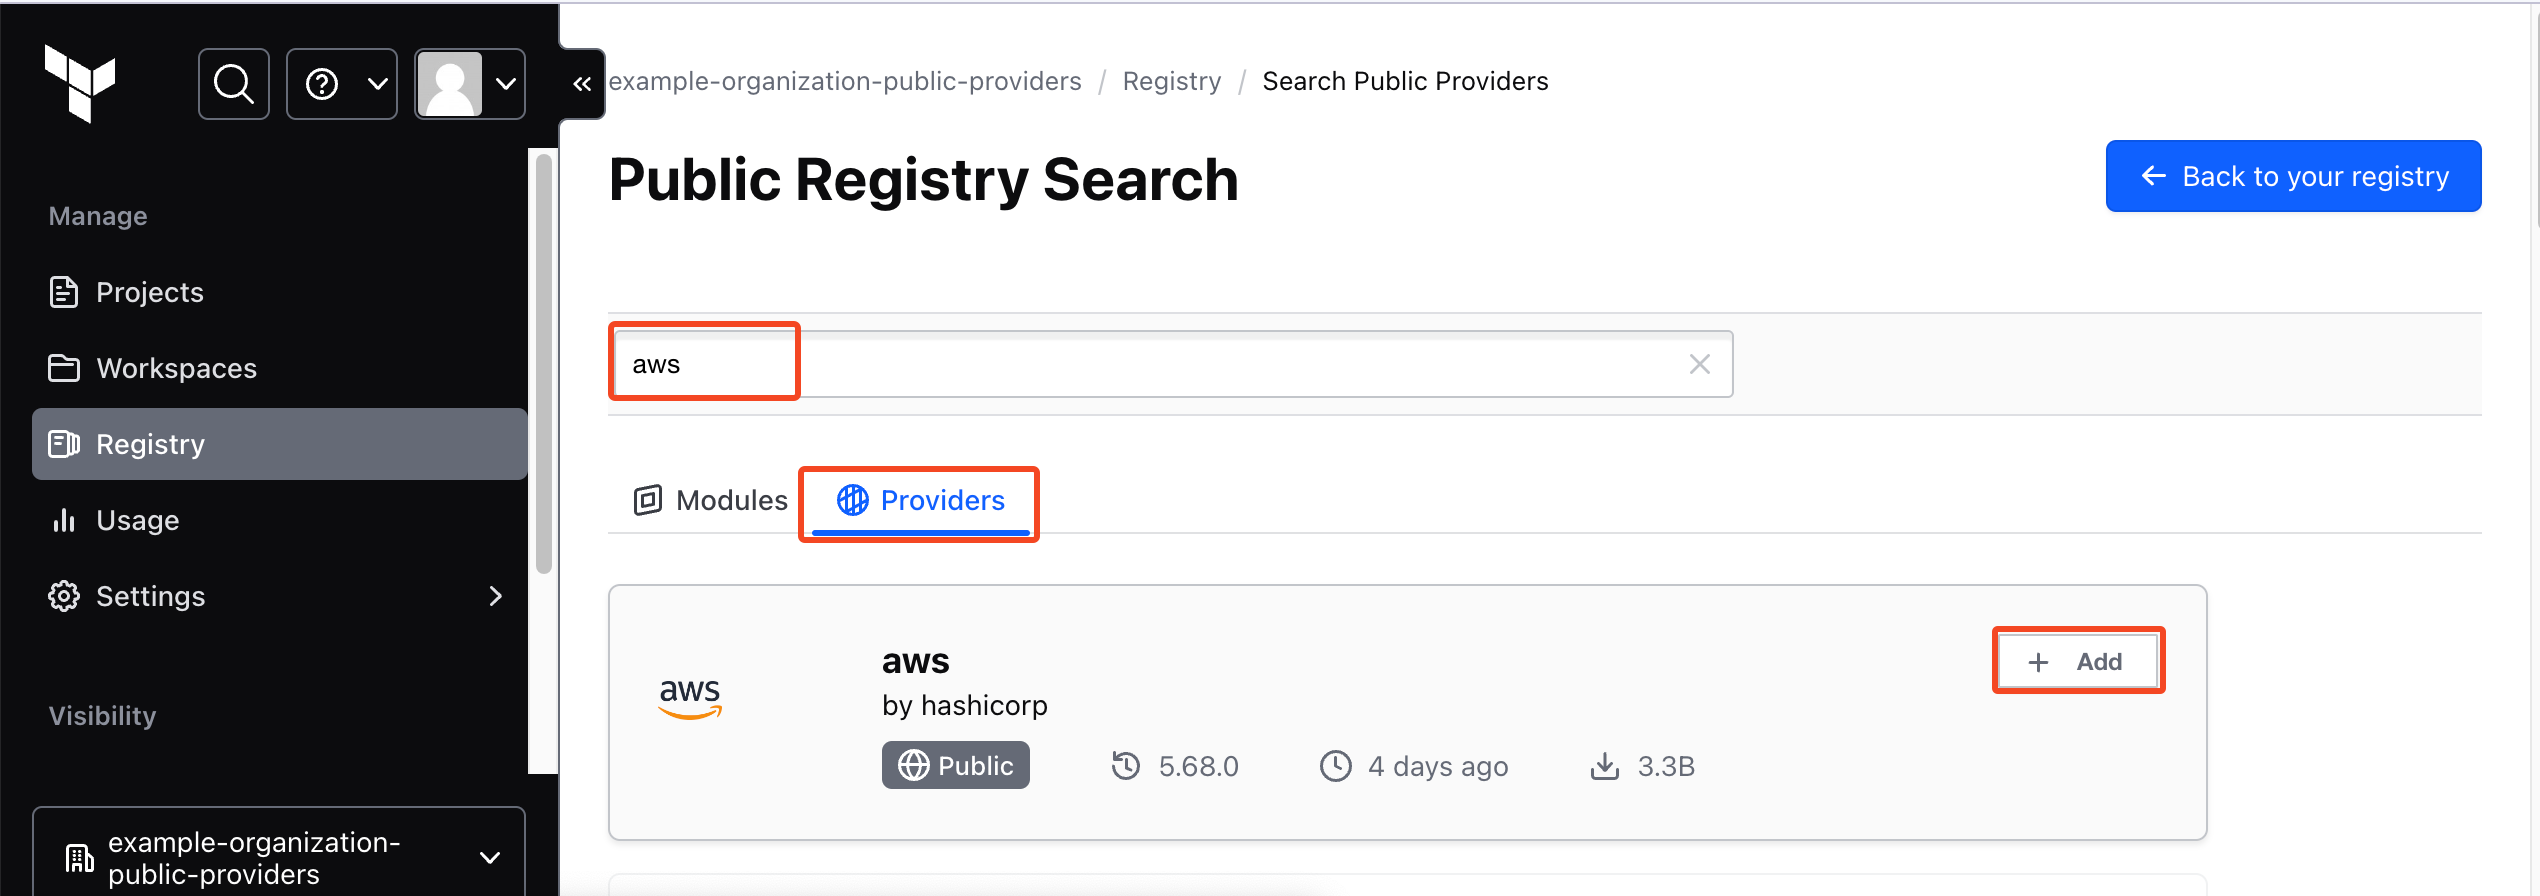Click the aws provider logo
The image size is (2540, 896).
click(690, 697)
